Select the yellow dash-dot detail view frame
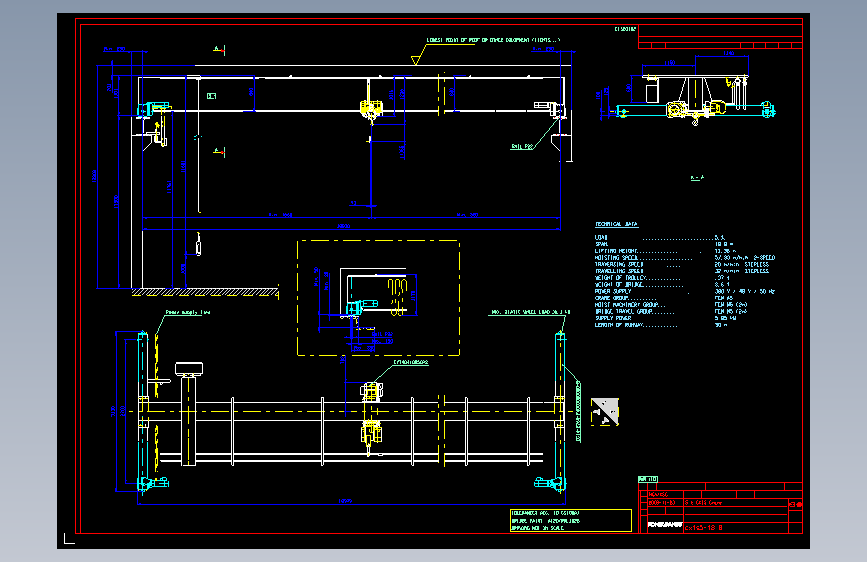Viewport: 867px width, 562px height. 378,298
